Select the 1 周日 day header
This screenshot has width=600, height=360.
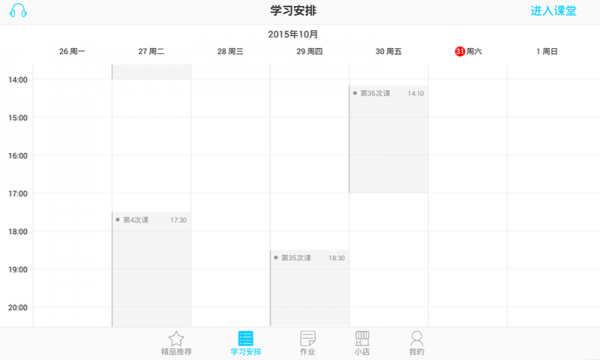[547, 51]
